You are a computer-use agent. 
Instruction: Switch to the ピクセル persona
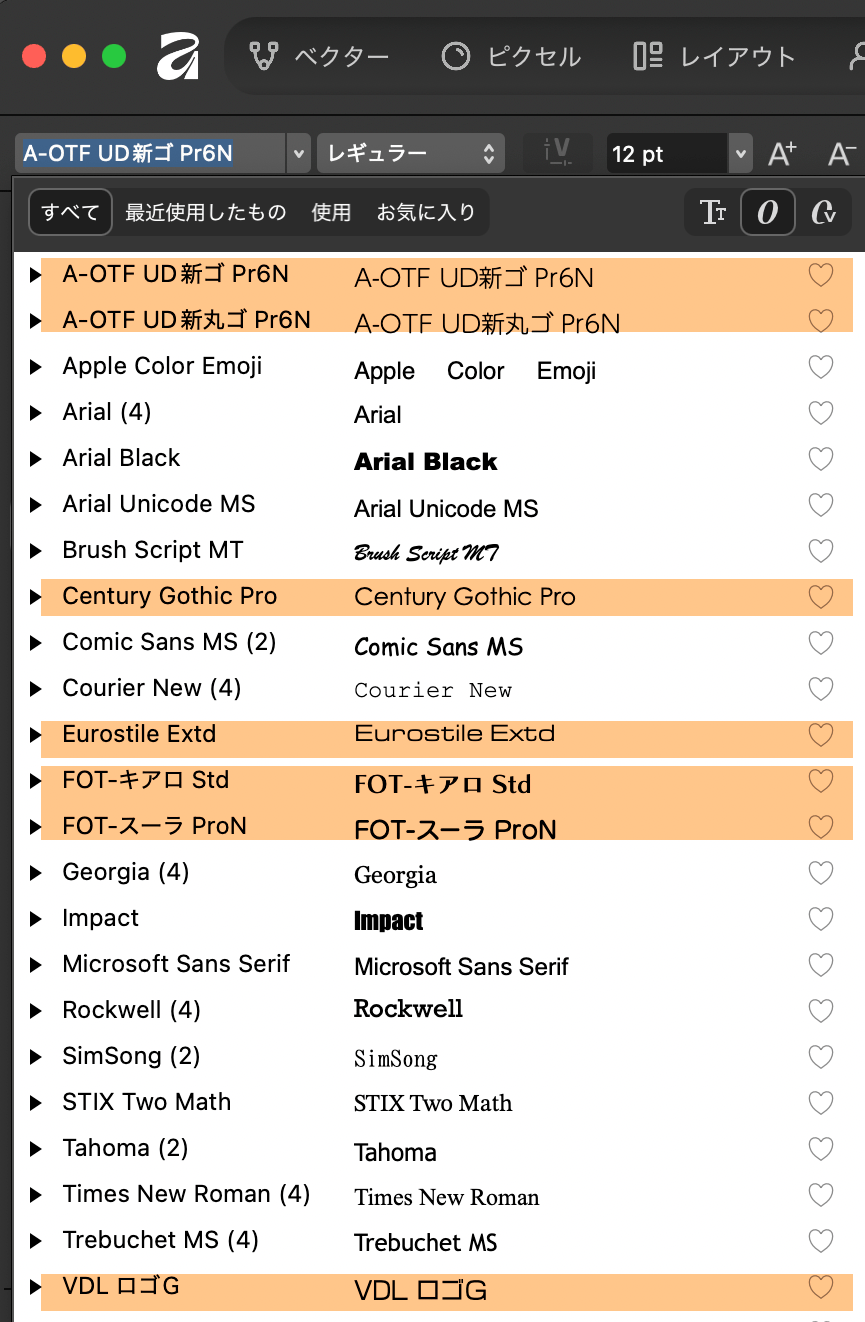tap(511, 56)
